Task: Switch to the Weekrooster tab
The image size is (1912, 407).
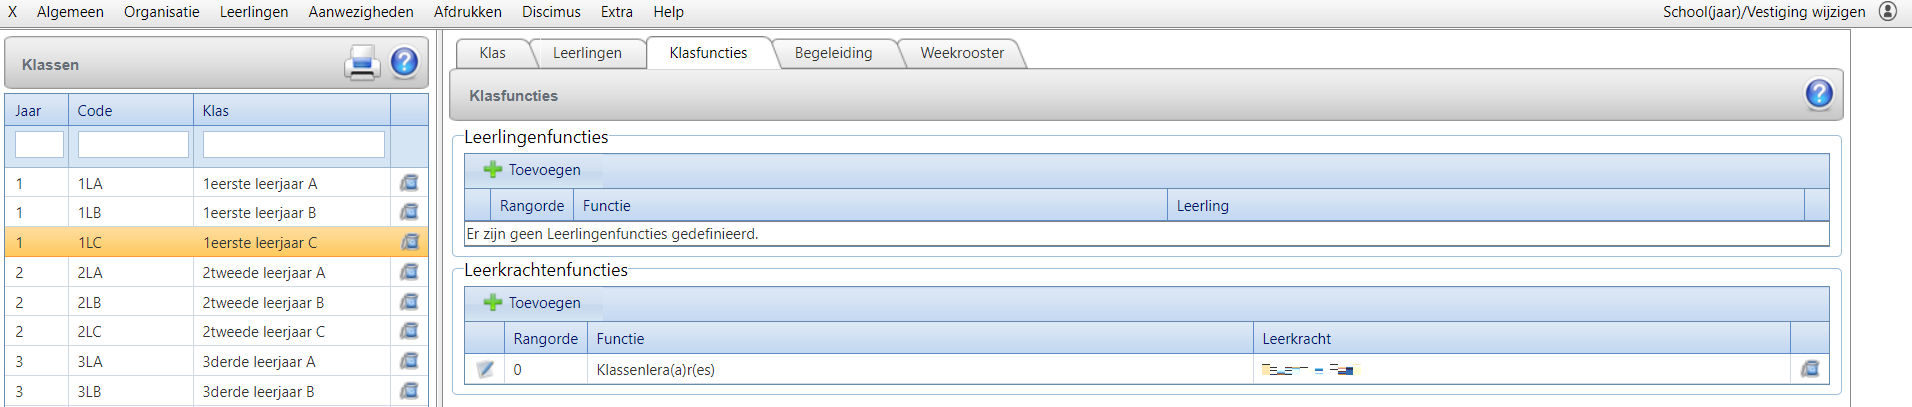Action: 962,53
